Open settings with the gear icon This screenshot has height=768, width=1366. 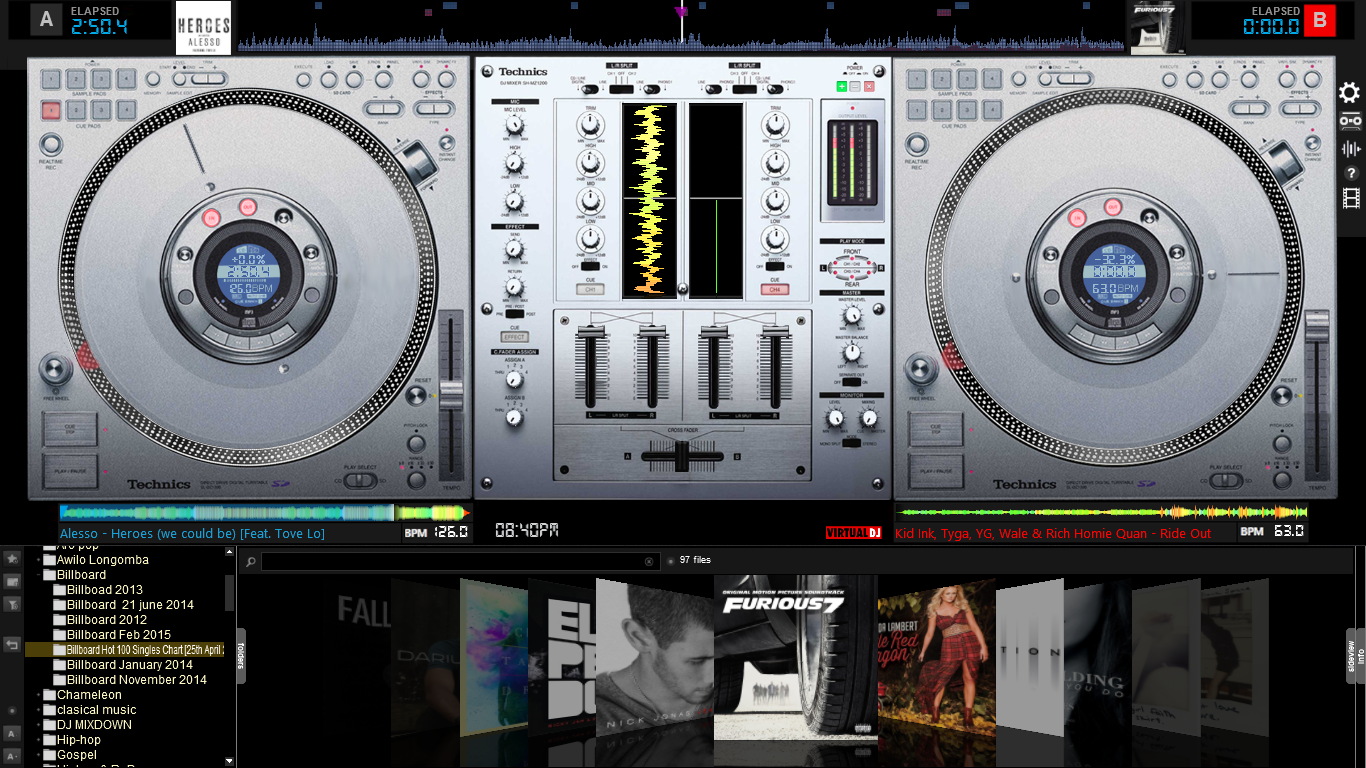(x=1350, y=93)
